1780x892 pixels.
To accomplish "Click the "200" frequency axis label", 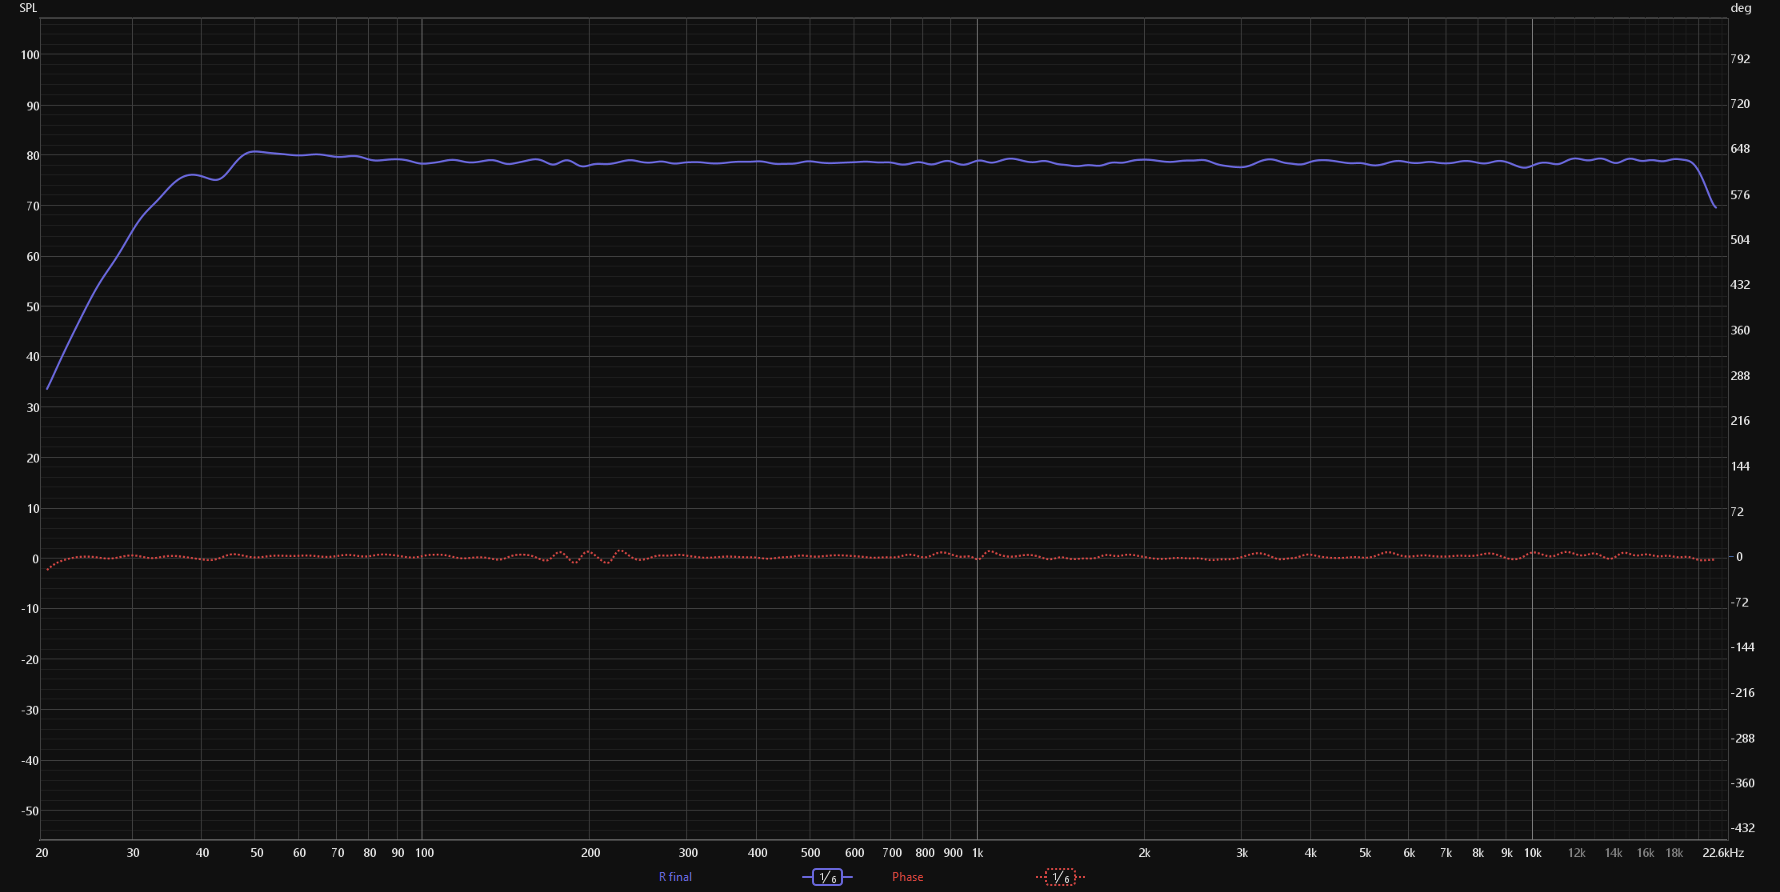I will coord(591,853).
